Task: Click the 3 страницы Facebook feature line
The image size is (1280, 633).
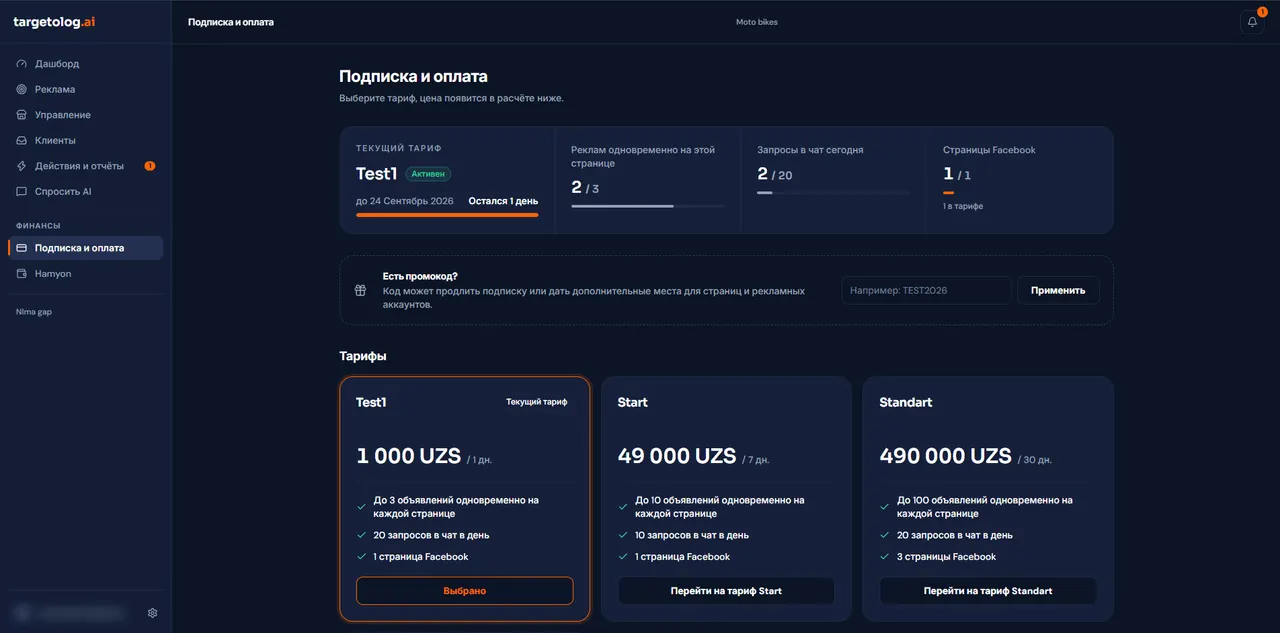Action: [946, 557]
